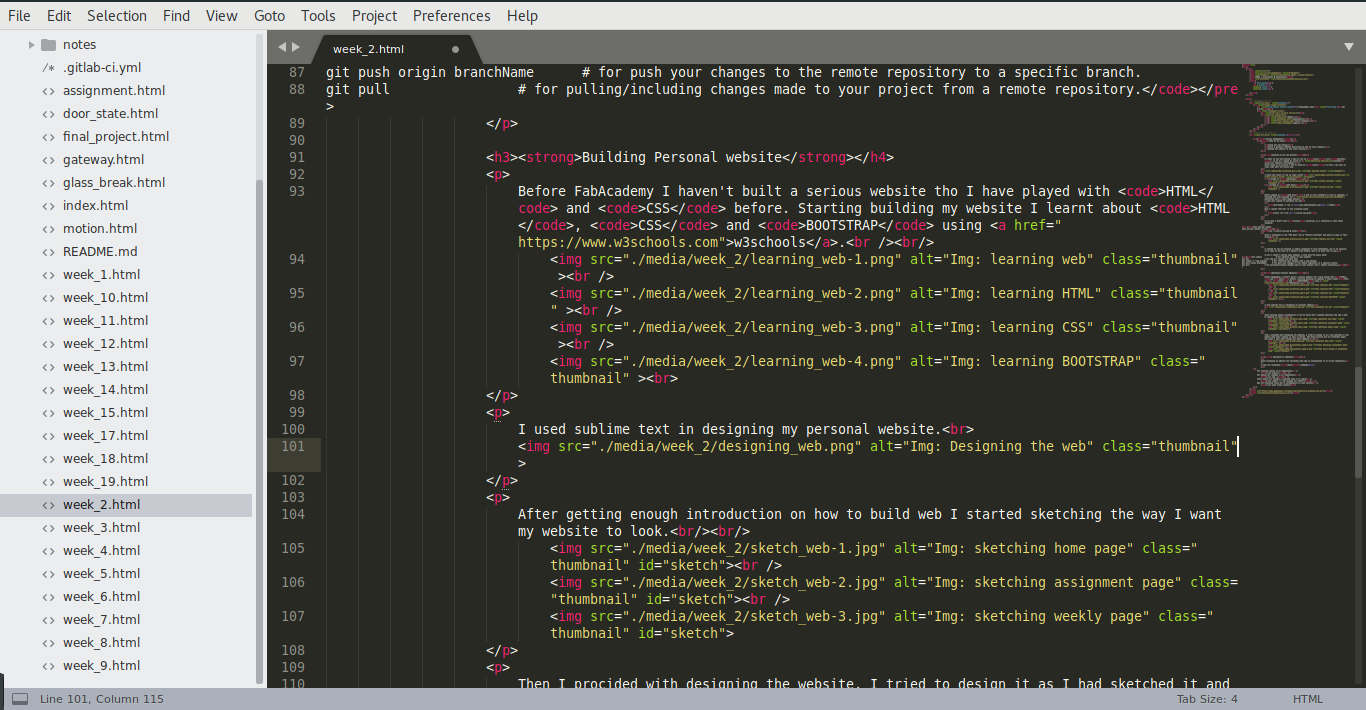Click the markup icon beside glass_break.html

point(49,182)
